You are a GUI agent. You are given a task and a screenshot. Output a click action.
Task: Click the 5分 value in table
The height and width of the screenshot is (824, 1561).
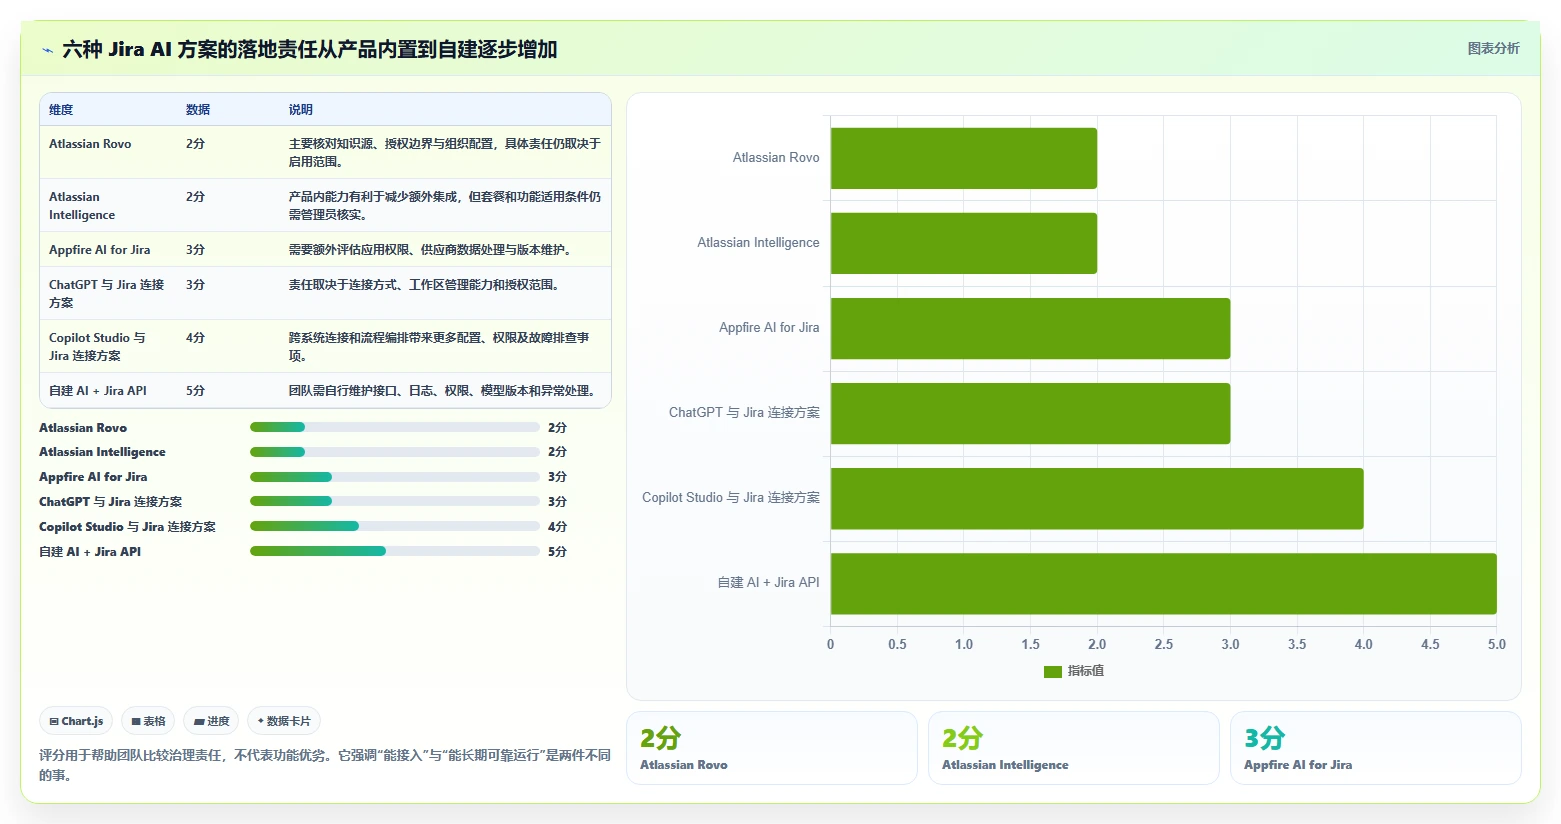(x=195, y=391)
